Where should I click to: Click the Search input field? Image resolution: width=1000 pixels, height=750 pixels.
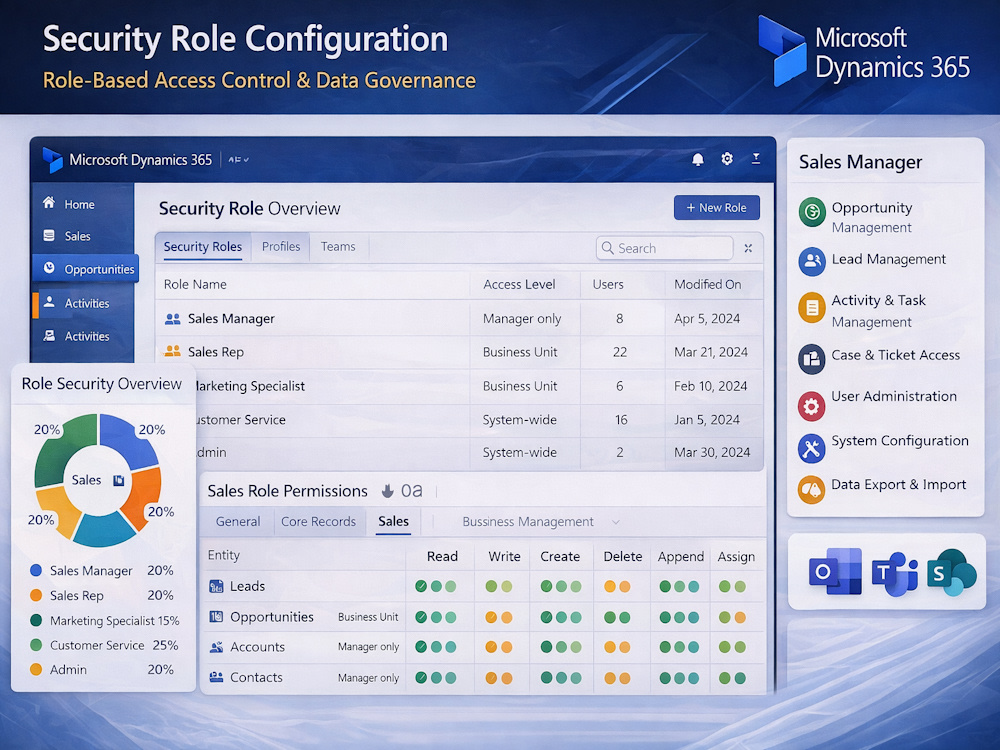click(665, 248)
